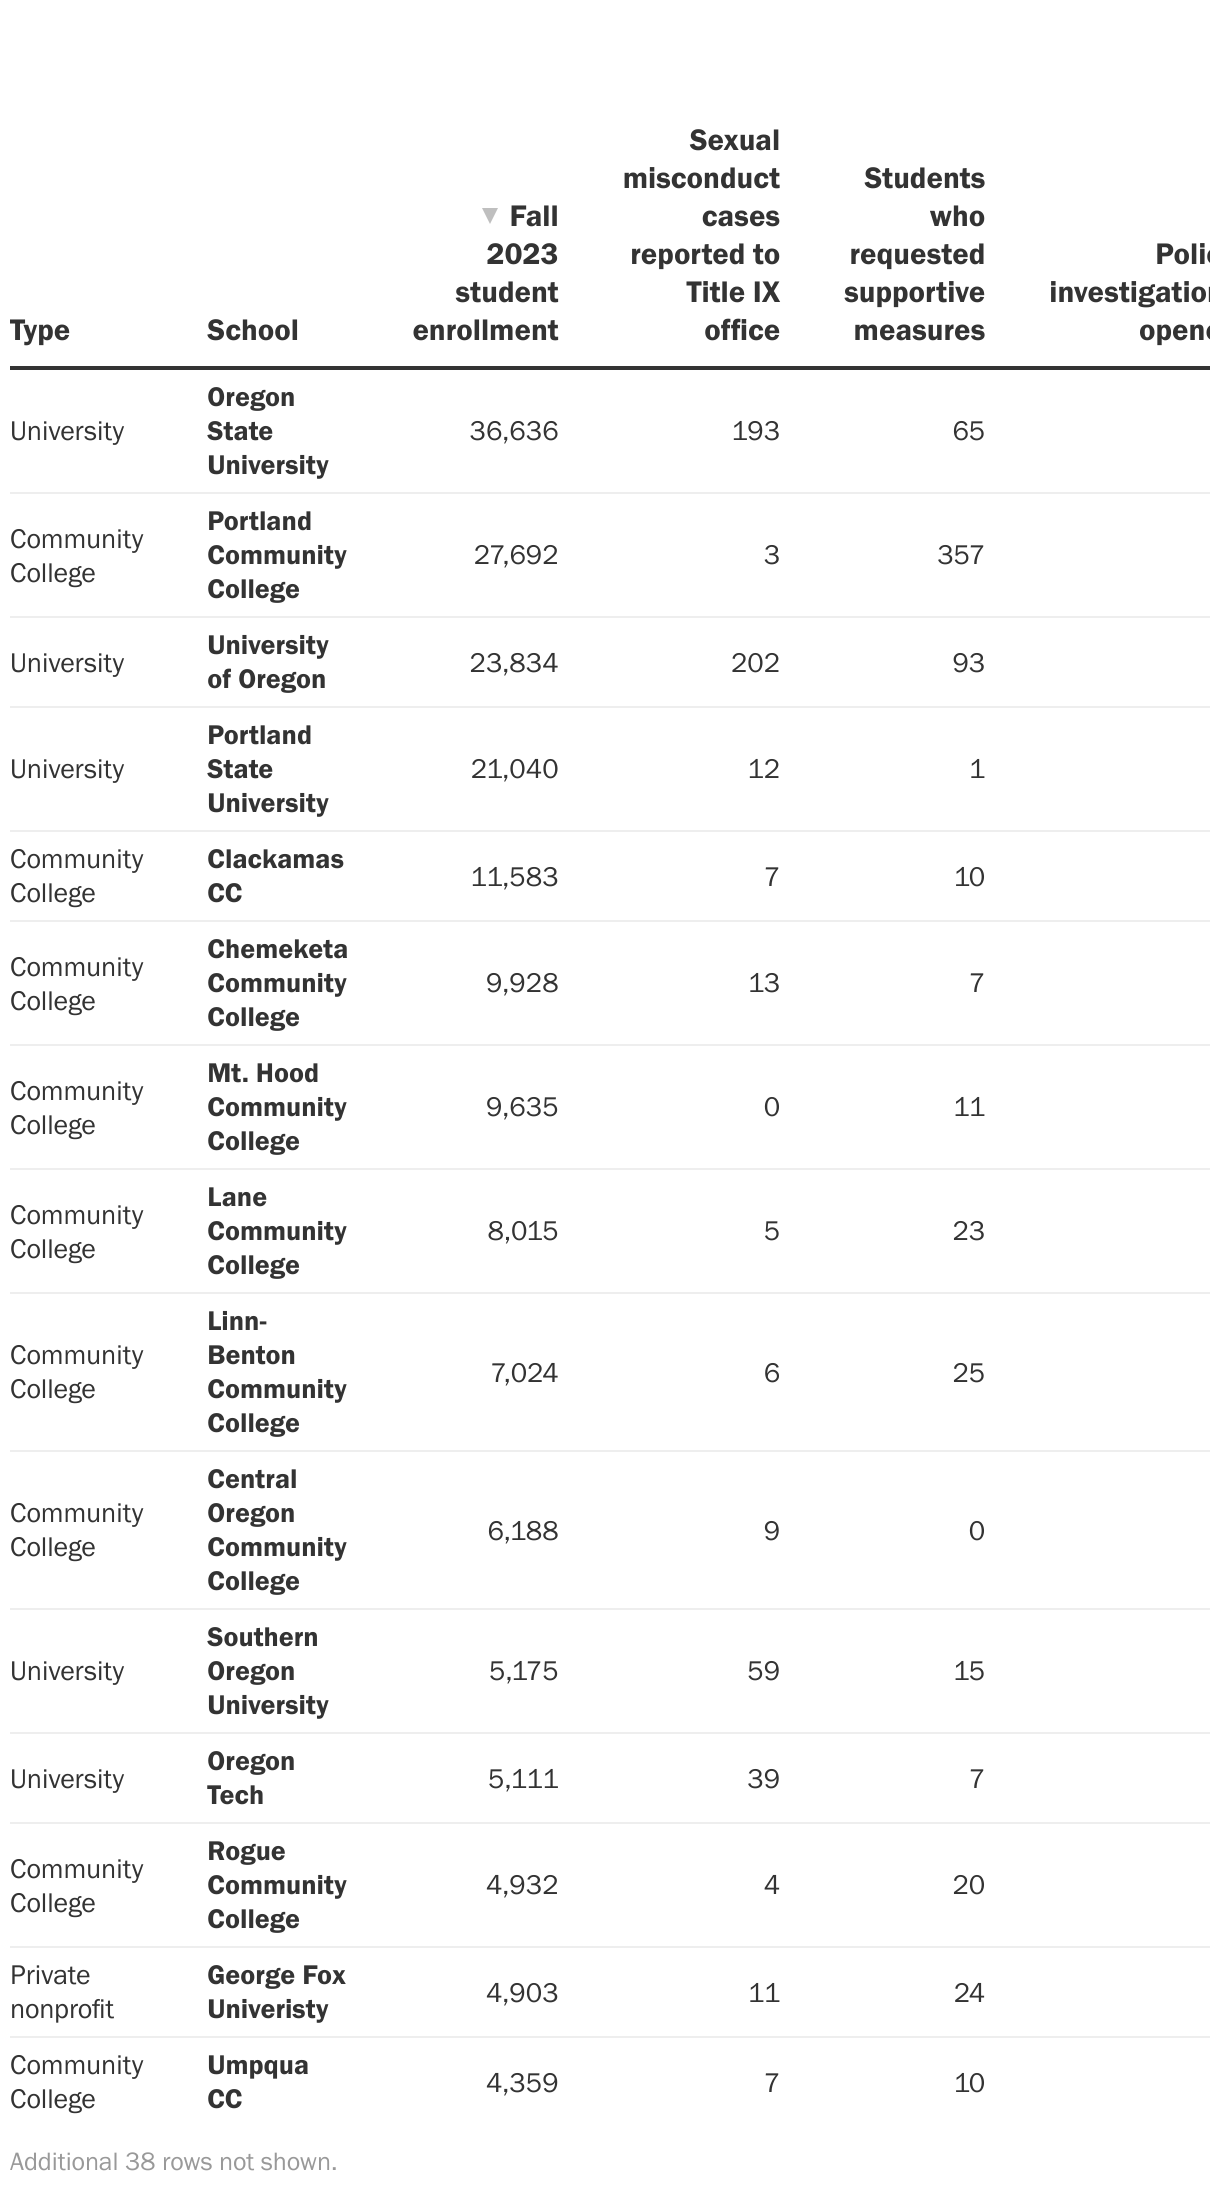Screen dimensions: 1220x2188
Task: Sort table by School column header
Action: 252,330
